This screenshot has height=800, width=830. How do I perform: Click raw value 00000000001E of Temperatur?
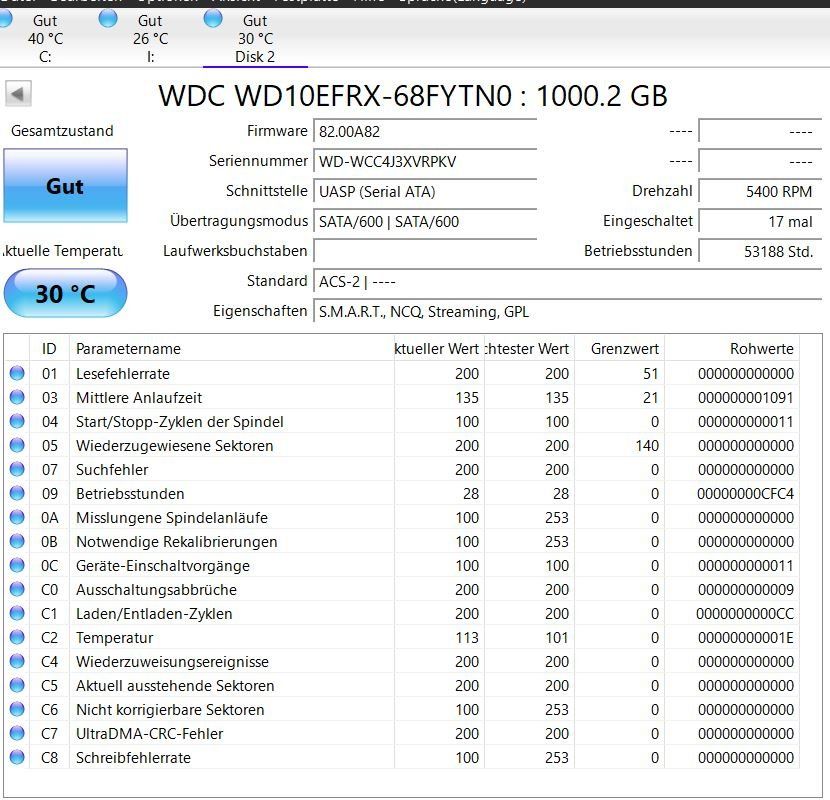(x=745, y=637)
